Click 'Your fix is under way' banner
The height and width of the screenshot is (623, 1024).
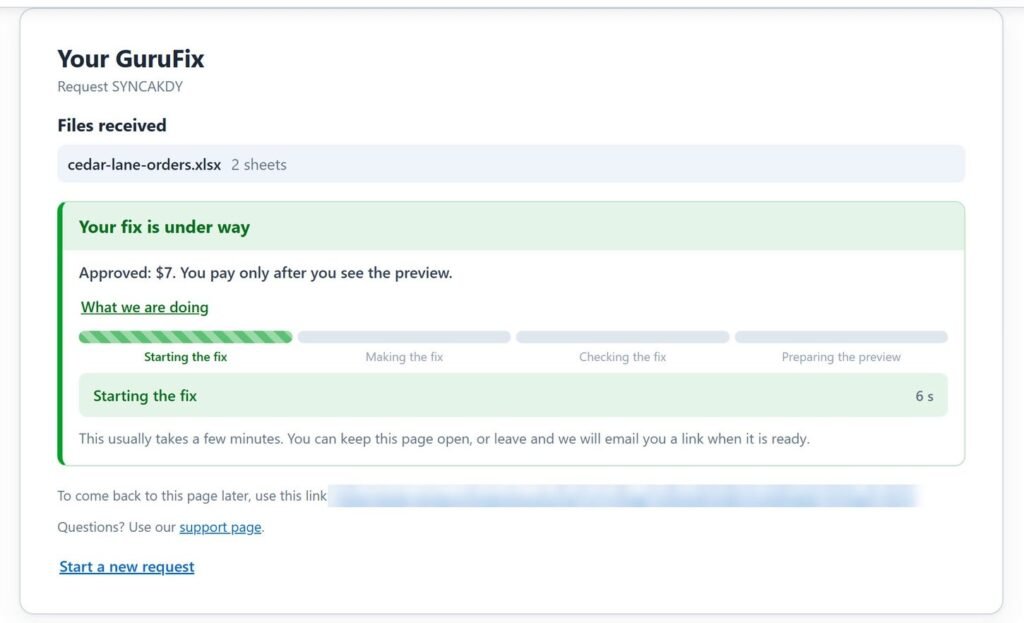click(x=513, y=227)
